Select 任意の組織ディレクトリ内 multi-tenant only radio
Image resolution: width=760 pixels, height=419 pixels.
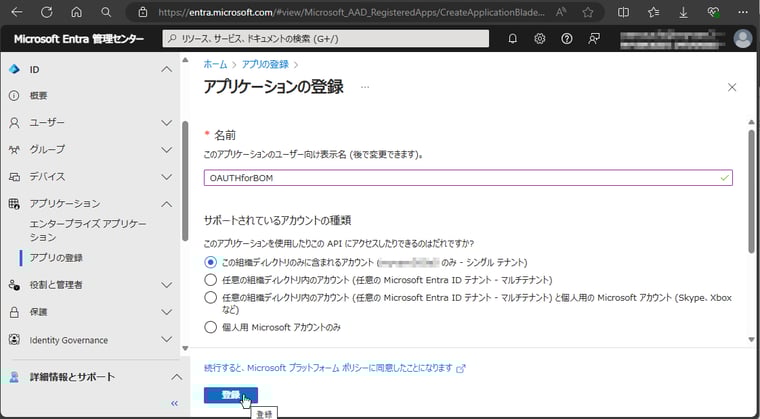point(210,280)
